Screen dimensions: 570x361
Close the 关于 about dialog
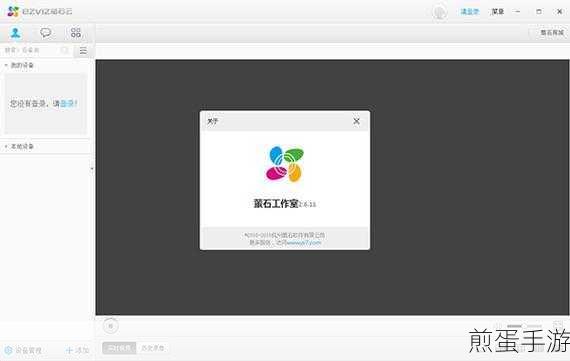(x=357, y=121)
